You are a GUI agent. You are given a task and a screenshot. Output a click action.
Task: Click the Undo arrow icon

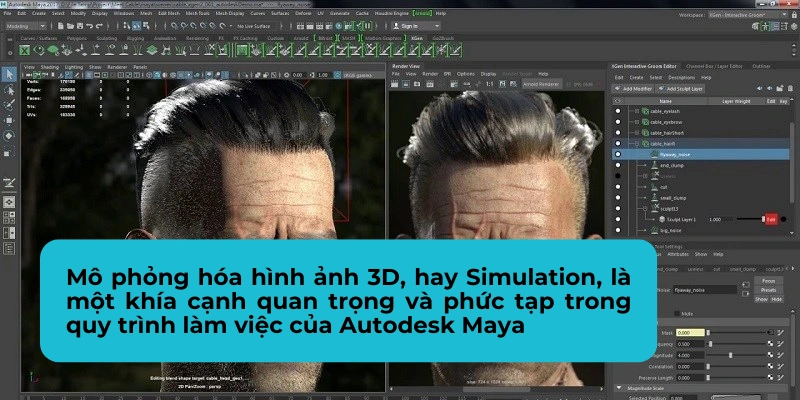pos(90,26)
